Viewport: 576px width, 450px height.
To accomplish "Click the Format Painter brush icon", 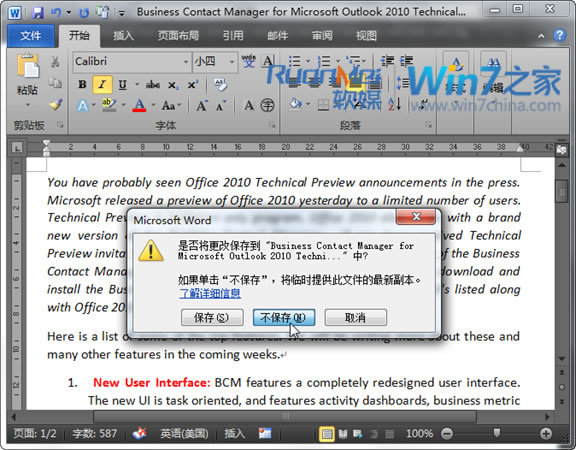I will point(56,105).
